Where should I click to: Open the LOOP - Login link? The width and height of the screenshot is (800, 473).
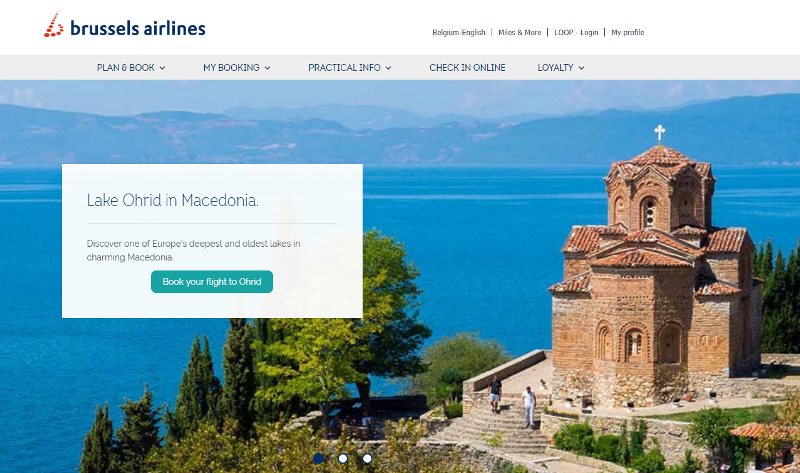[576, 32]
